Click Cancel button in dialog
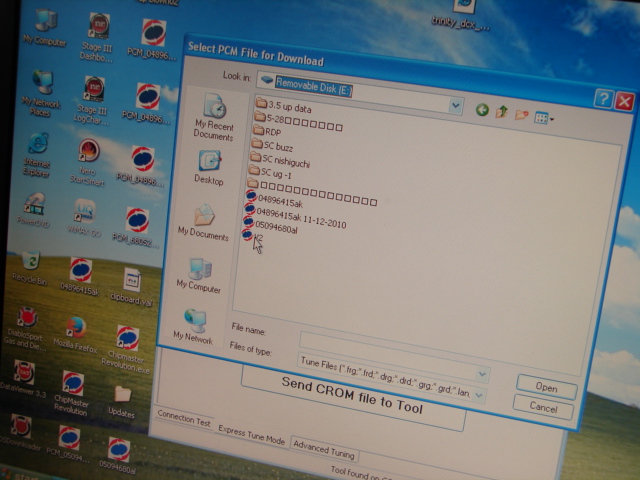Image resolution: width=640 pixels, height=480 pixels. click(x=543, y=407)
